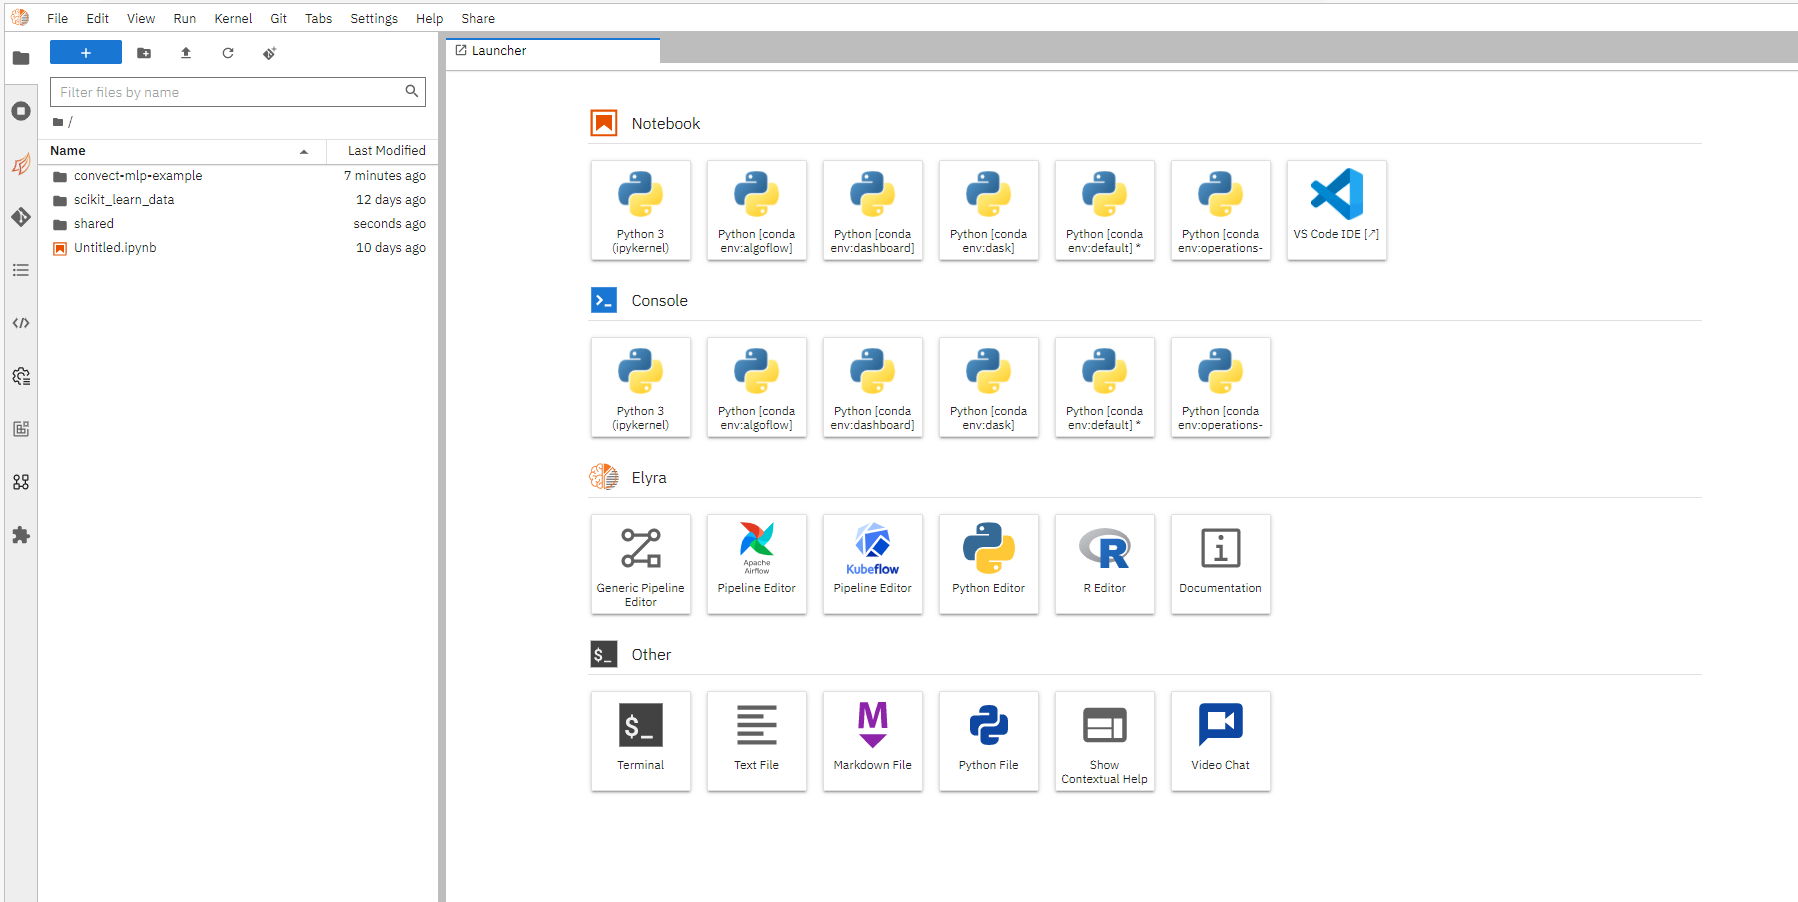Open Apache Airflow Pipeline Editor
The height and width of the screenshot is (902, 1798).
(757, 564)
